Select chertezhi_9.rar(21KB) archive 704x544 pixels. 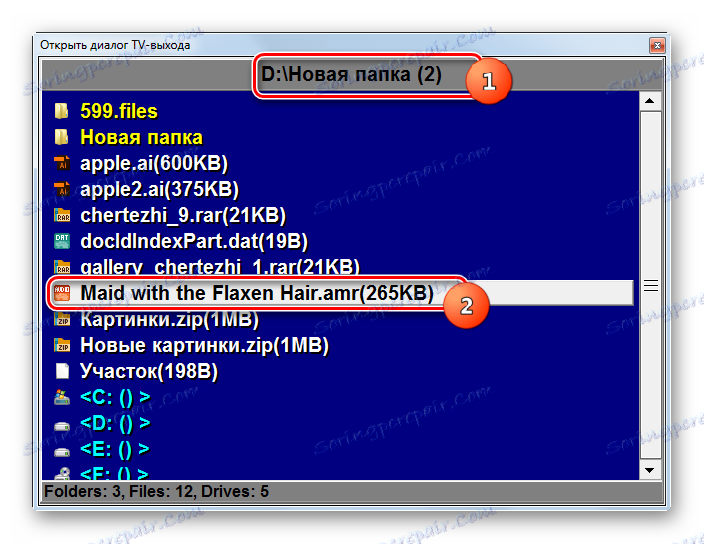click(183, 215)
